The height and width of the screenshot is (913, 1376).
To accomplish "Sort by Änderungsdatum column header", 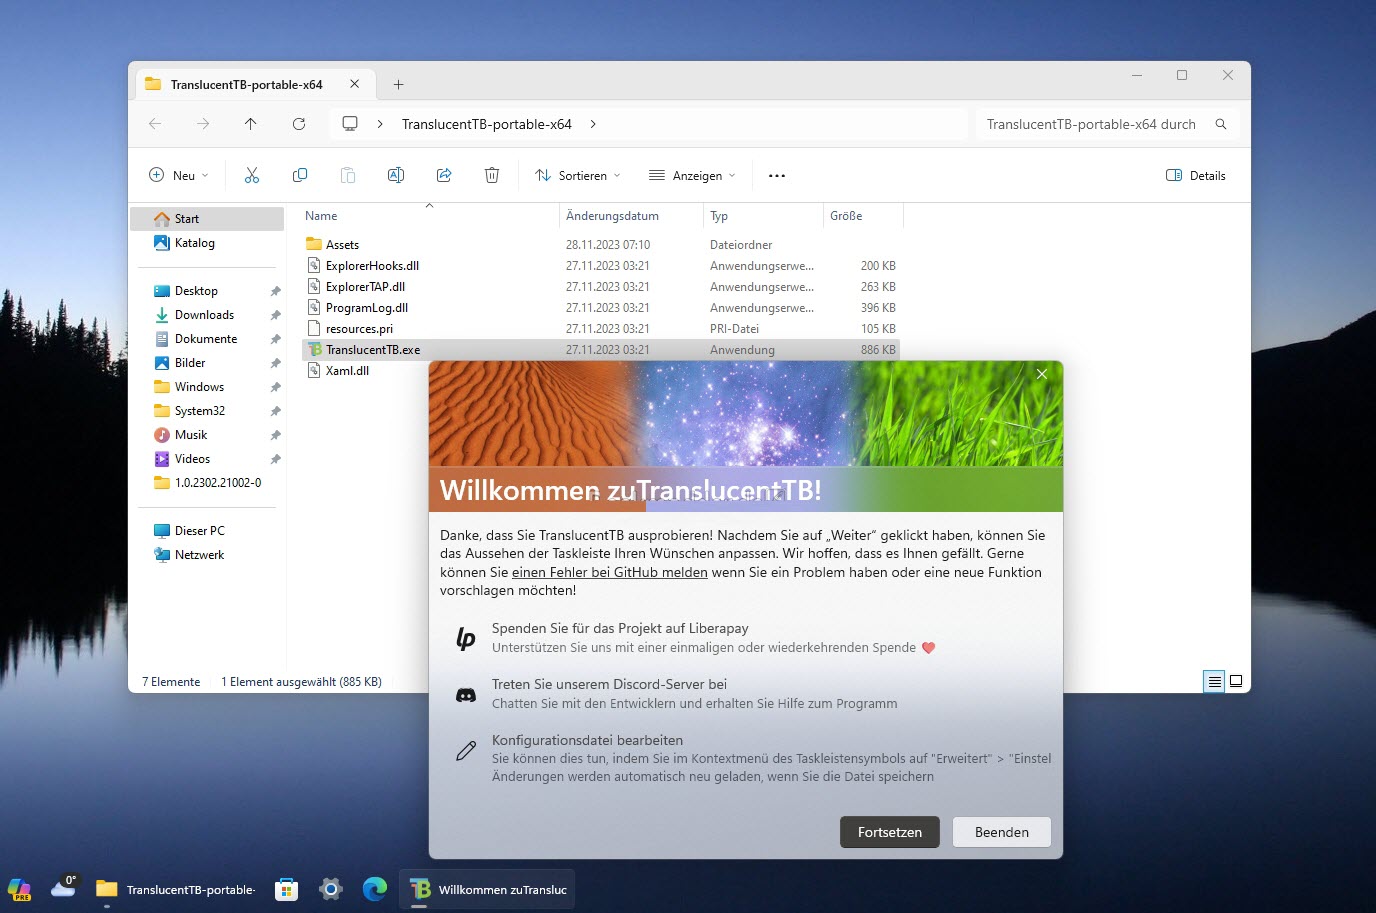I will (612, 216).
